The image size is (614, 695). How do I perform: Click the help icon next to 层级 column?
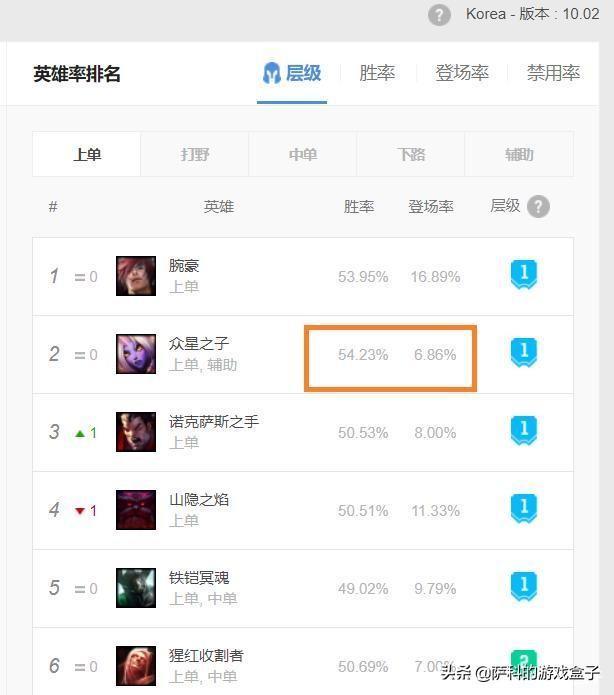click(x=538, y=206)
